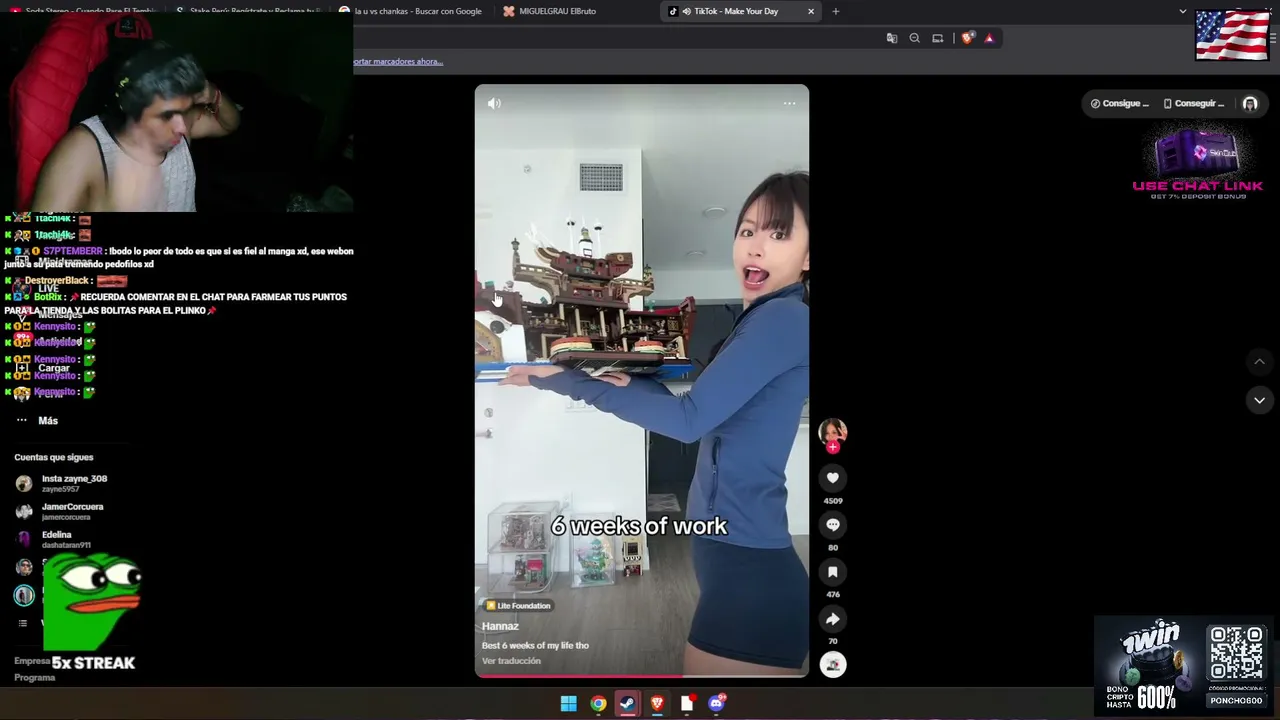The width and height of the screenshot is (1280, 720).
Task: Open the Cargar sidebar item
Action: tap(54, 368)
